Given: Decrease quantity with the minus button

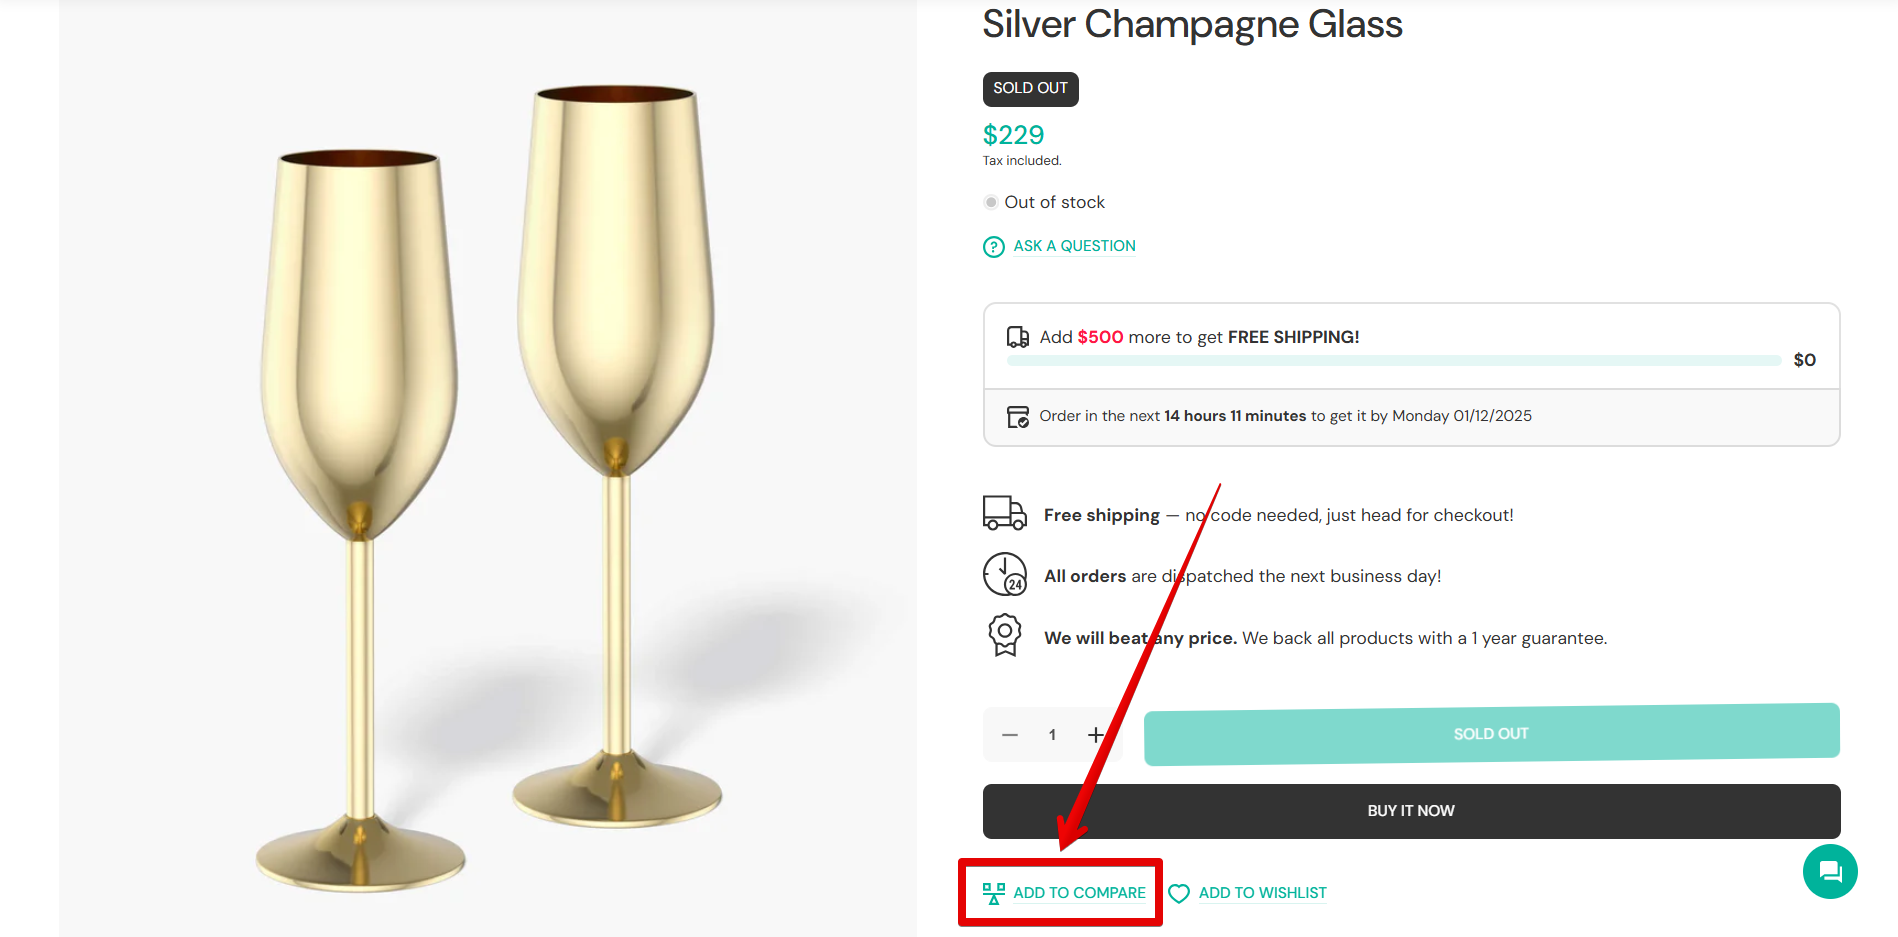Looking at the screenshot, I should click(x=1010, y=735).
